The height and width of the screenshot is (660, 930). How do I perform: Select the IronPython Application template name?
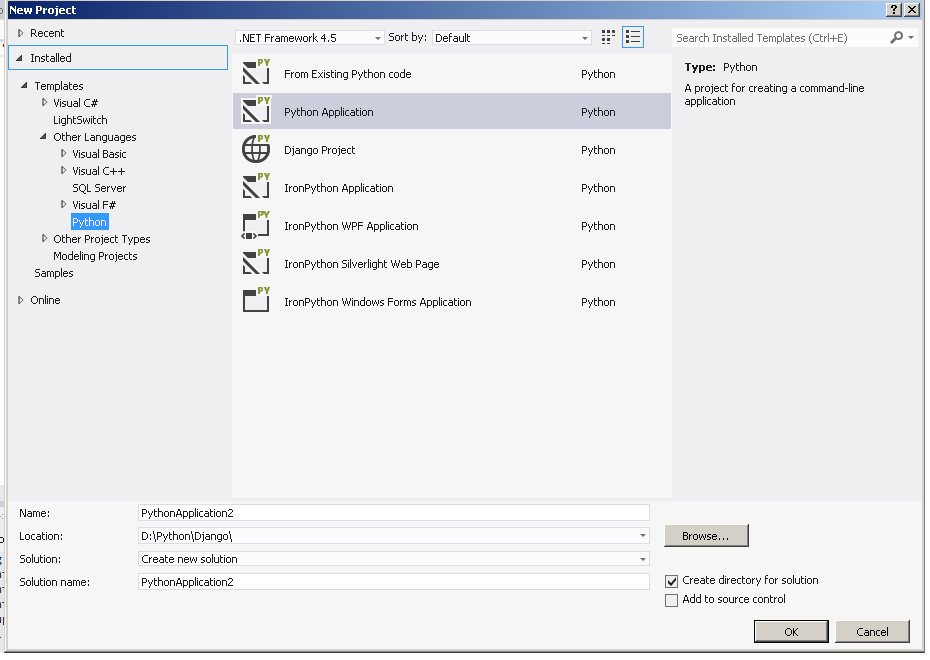tap(339, 188)
